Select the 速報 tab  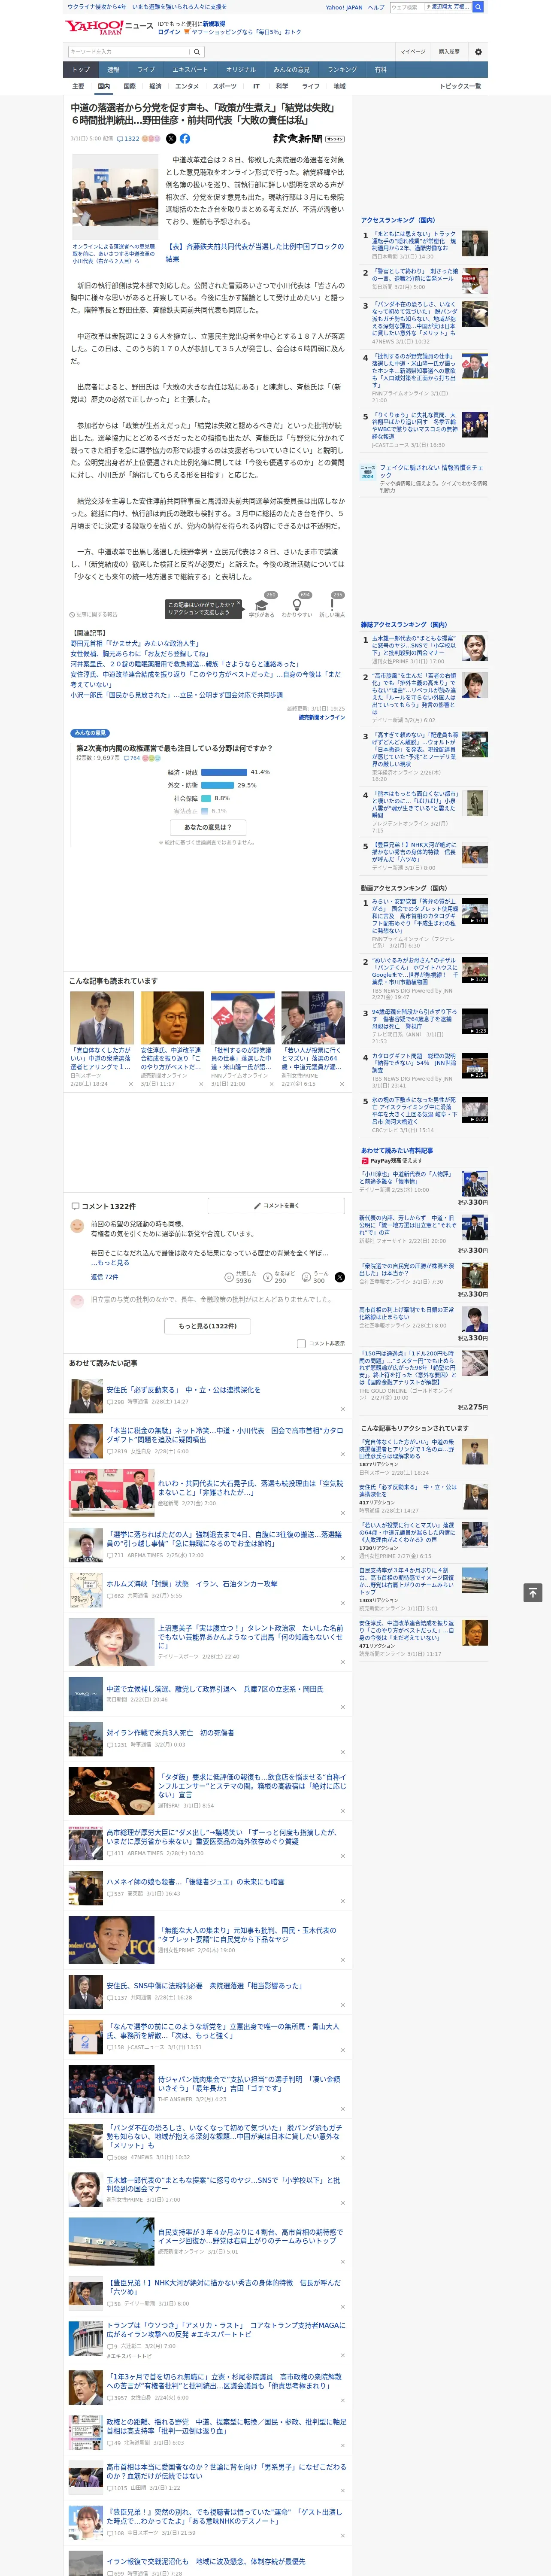click(113, 70)
